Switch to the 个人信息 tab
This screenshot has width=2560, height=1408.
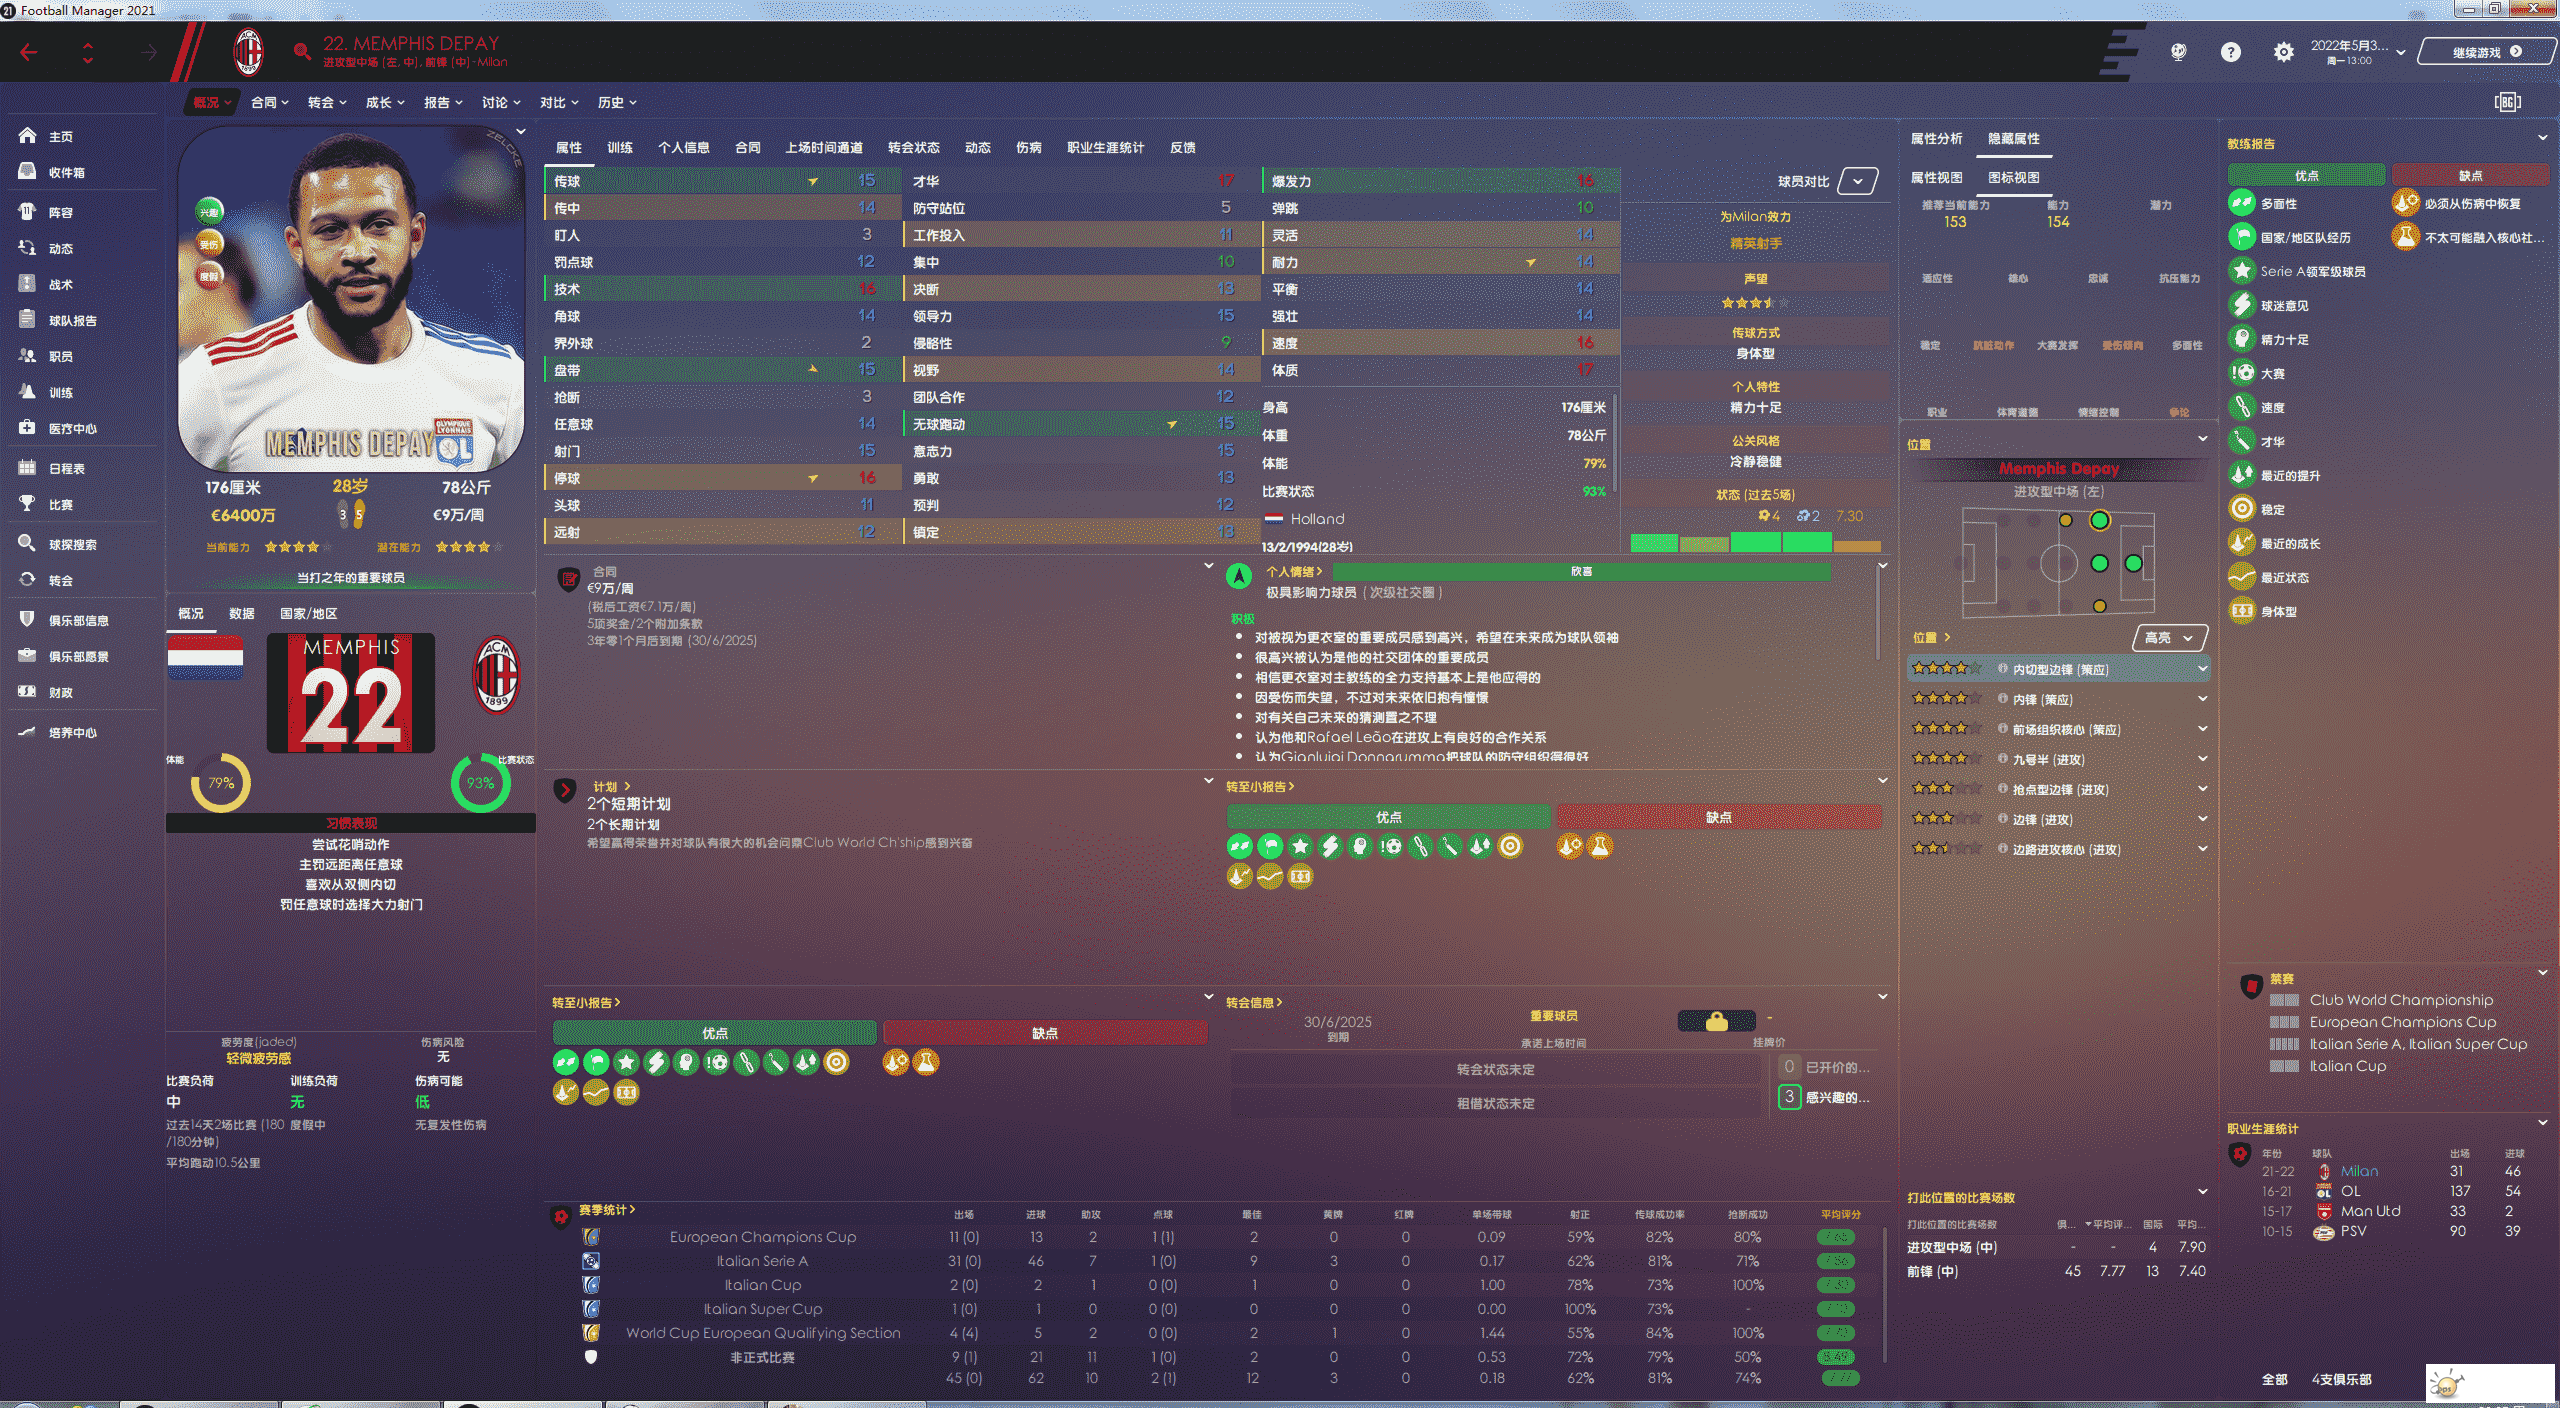(683, 147)
